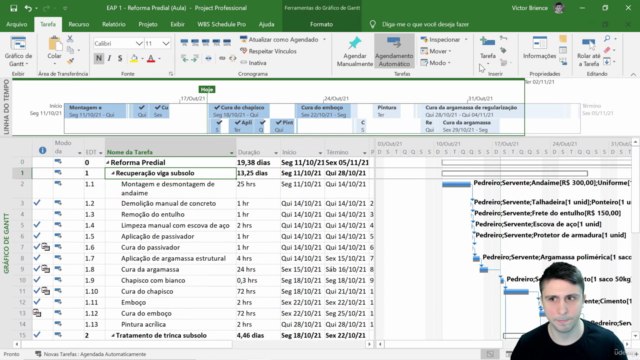
Task: Click the note icon on row 13
Action: (x=37, y=313)
